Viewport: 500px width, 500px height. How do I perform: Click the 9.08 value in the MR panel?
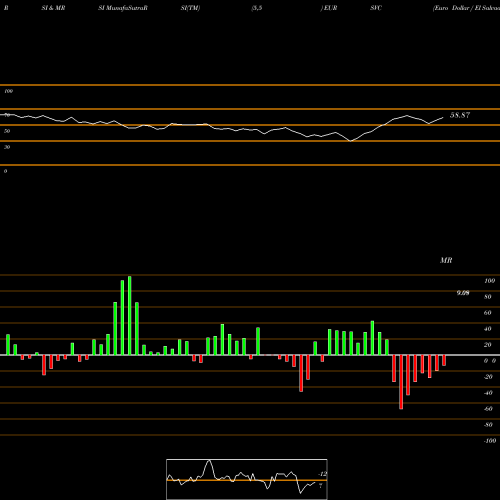pos(463,293)
